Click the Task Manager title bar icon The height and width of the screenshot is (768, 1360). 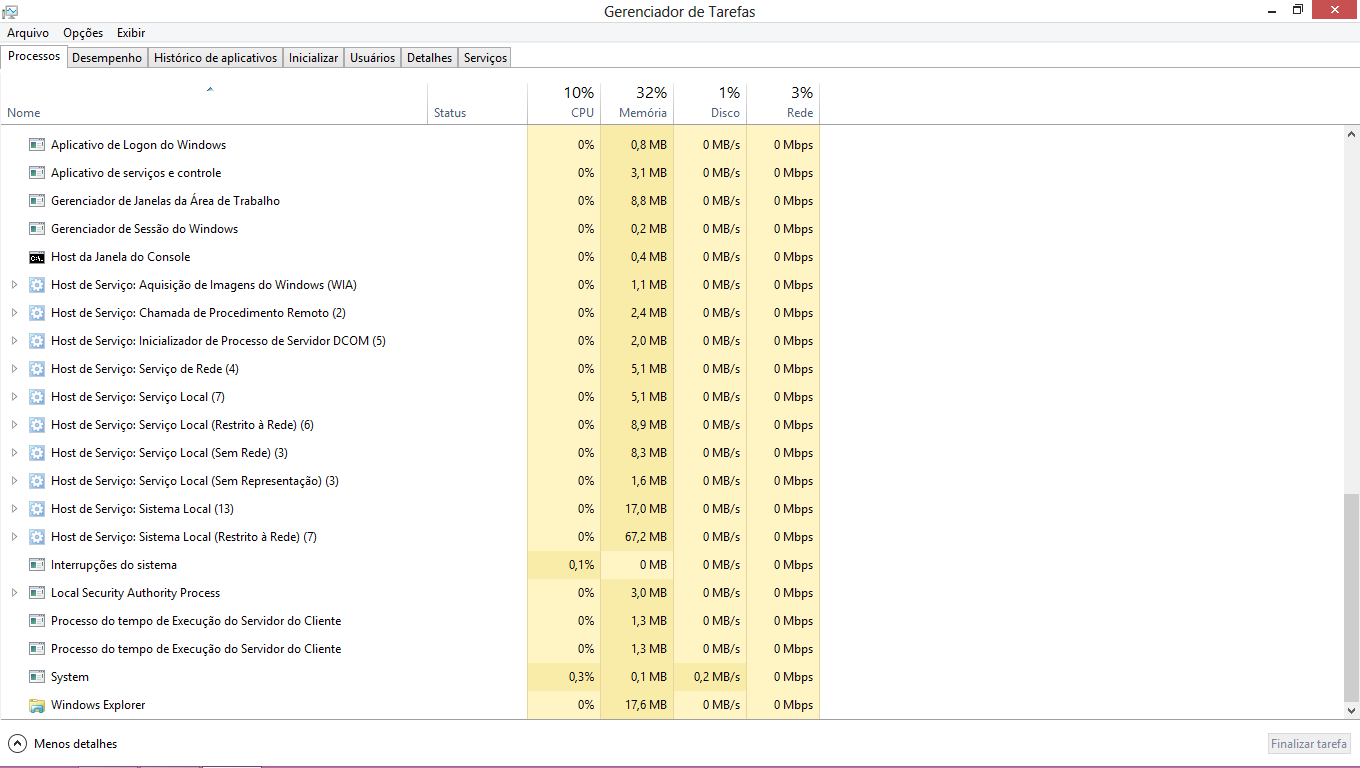[10, 11]
